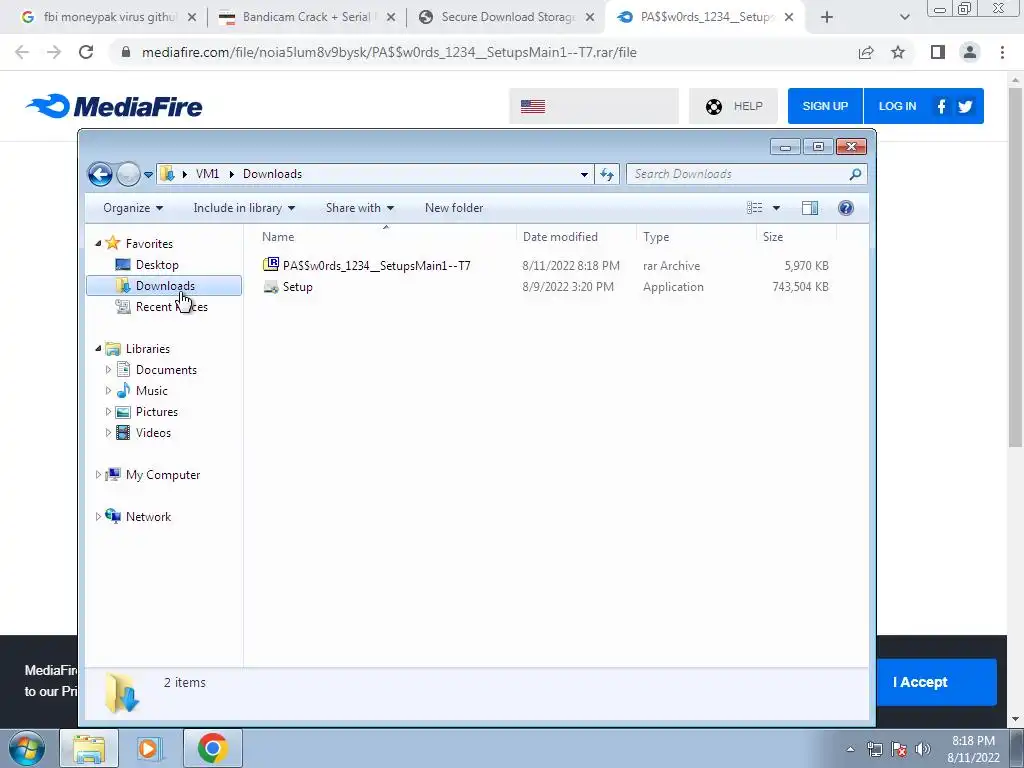Click MediaFire HELP button
The height and width of the screenshot is (768, 1024).
[x=733, y=106]
